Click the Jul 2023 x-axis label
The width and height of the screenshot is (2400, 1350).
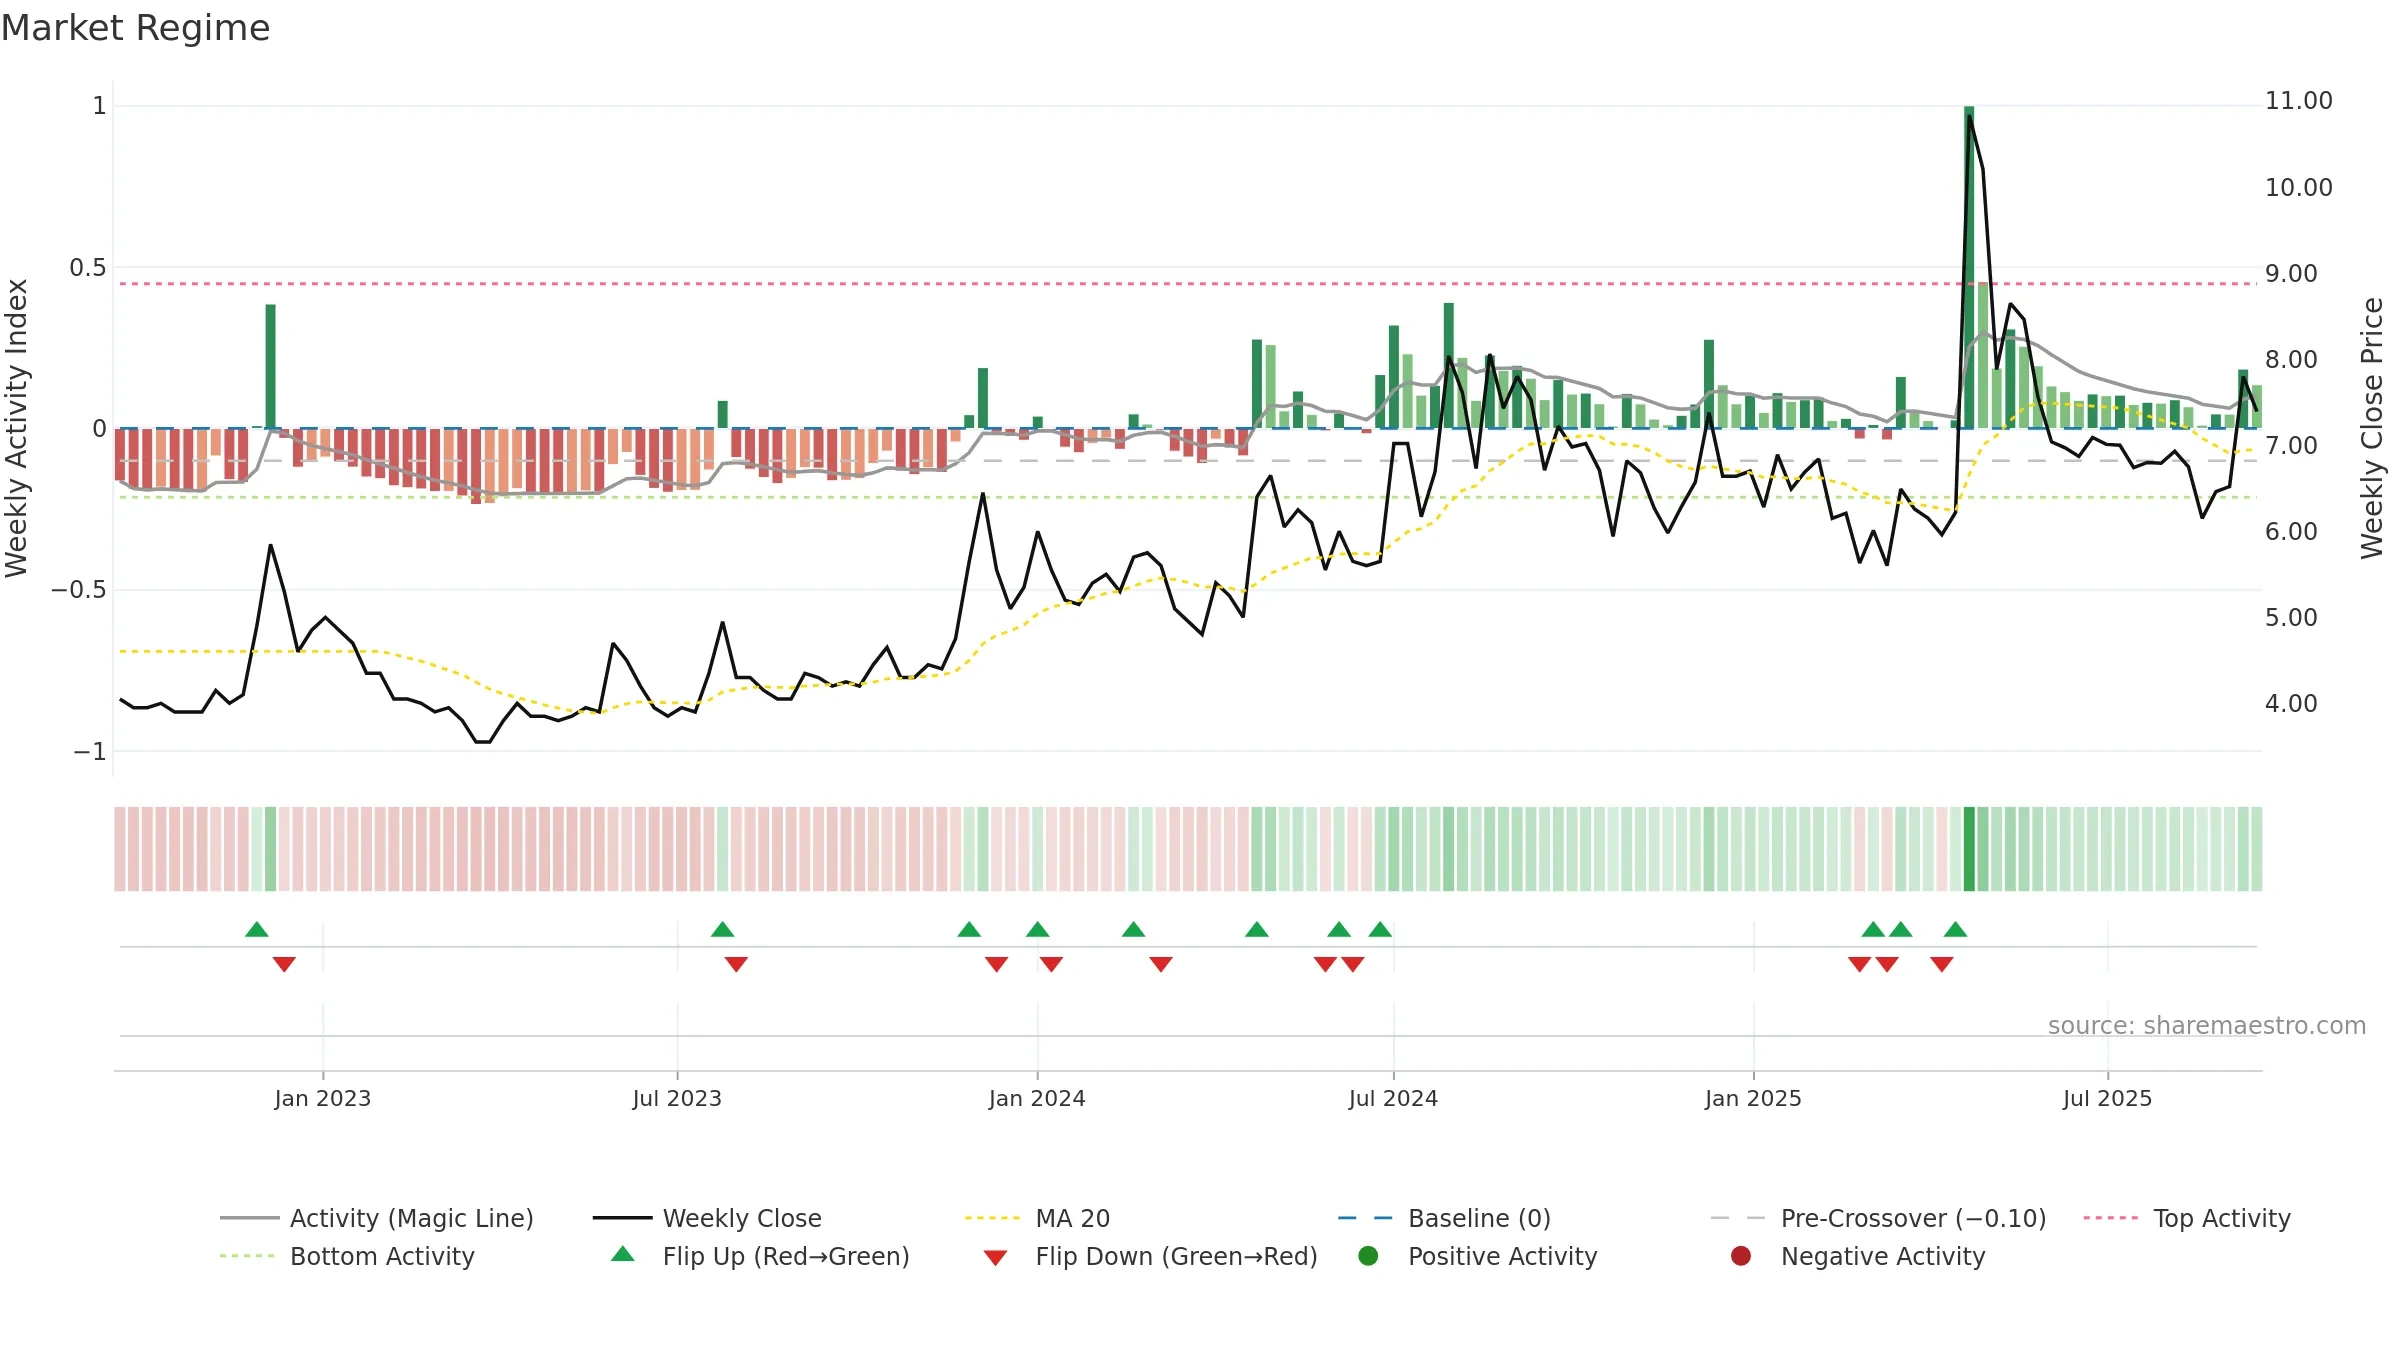(677, 1098)
